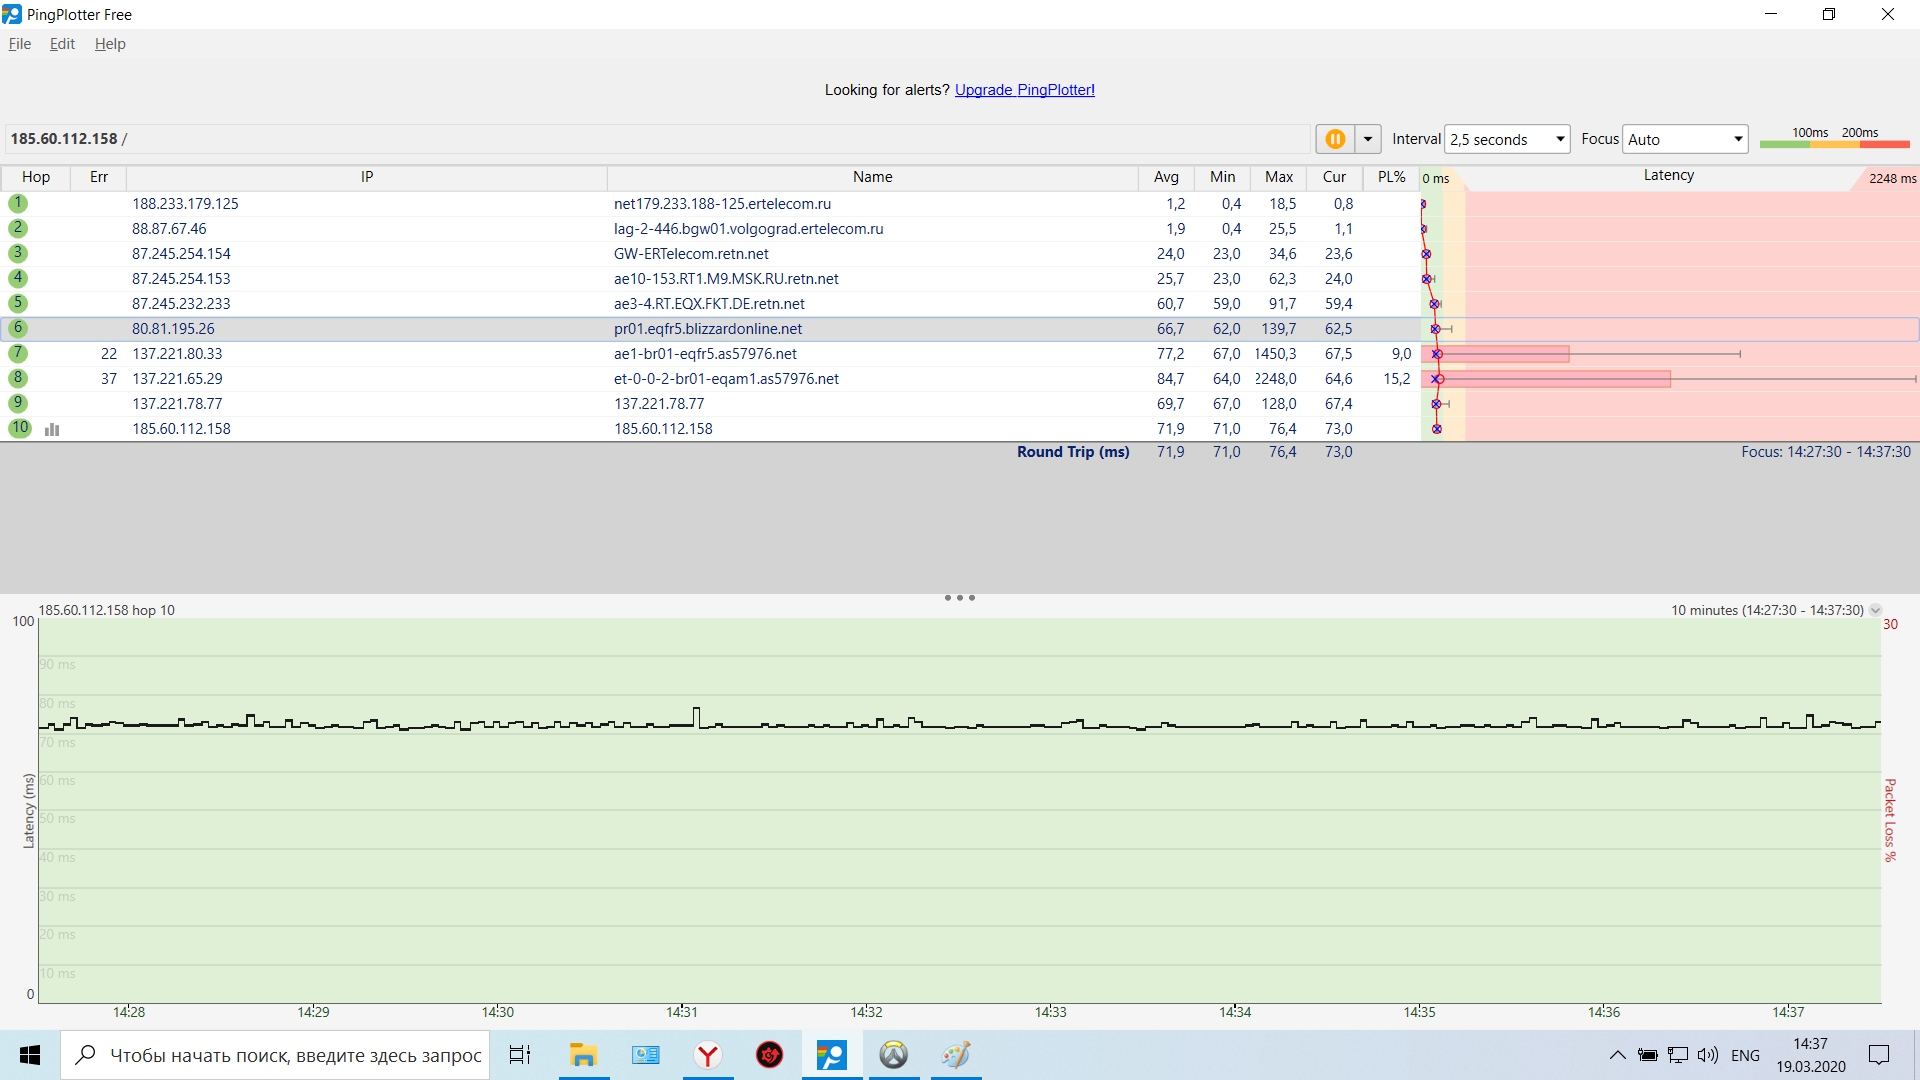Click the 100ms/200ms latency color scale legend
This screenshot has width=1920, height=1080.
click(x=1835, y=138)
